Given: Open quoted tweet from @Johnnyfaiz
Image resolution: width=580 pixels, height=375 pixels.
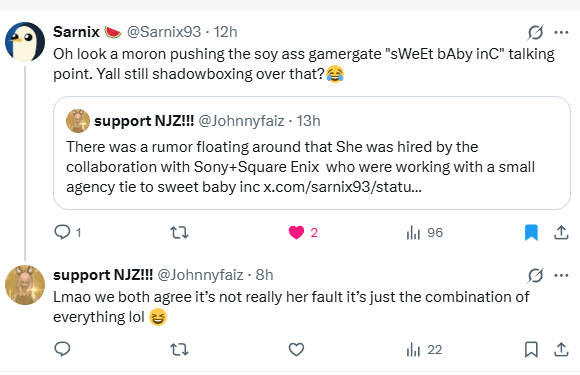Looking at the screenshot, I should pyautogui.click(x=312, y=153).
